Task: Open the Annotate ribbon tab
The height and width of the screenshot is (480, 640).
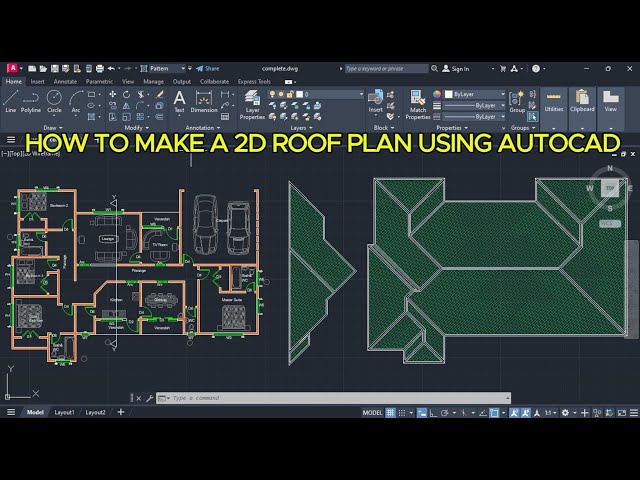Action: [65, 82]
